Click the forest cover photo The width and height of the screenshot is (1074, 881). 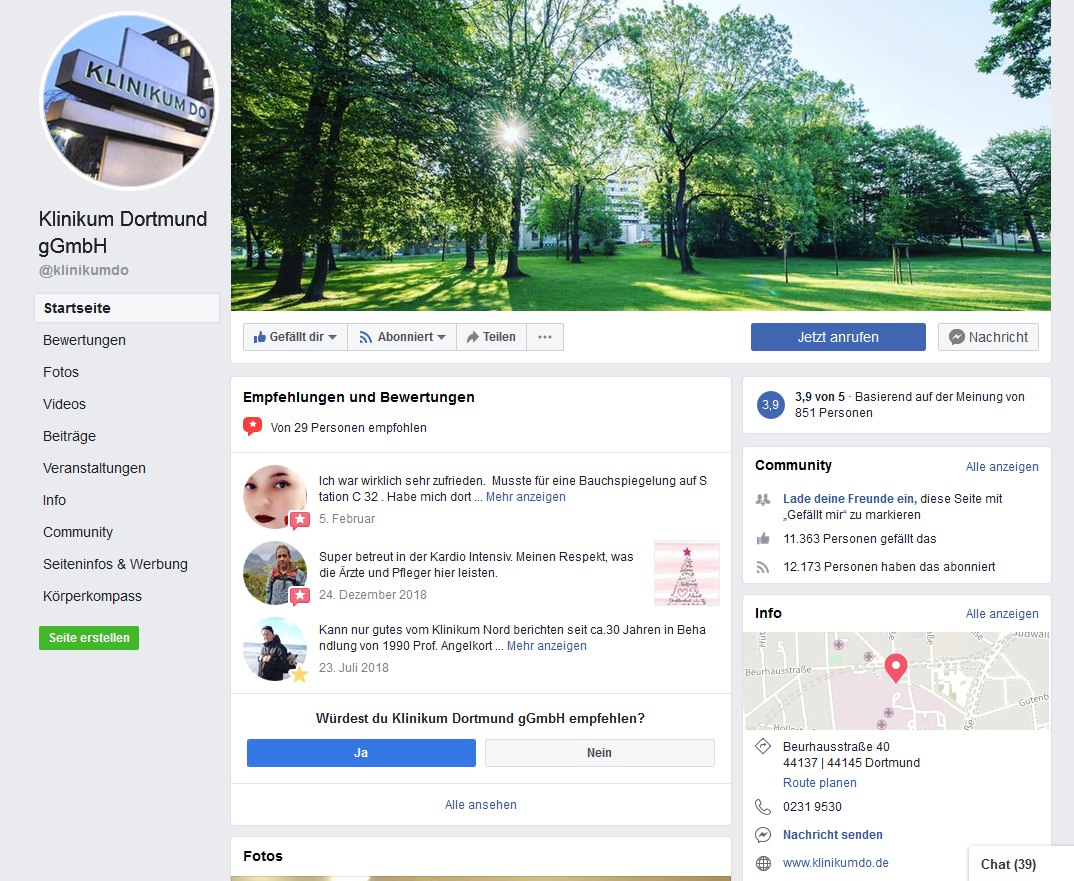[640, 156]
